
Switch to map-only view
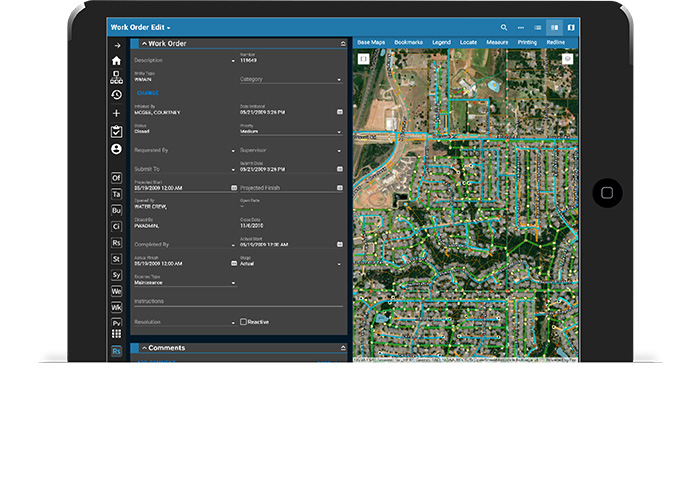571,27
